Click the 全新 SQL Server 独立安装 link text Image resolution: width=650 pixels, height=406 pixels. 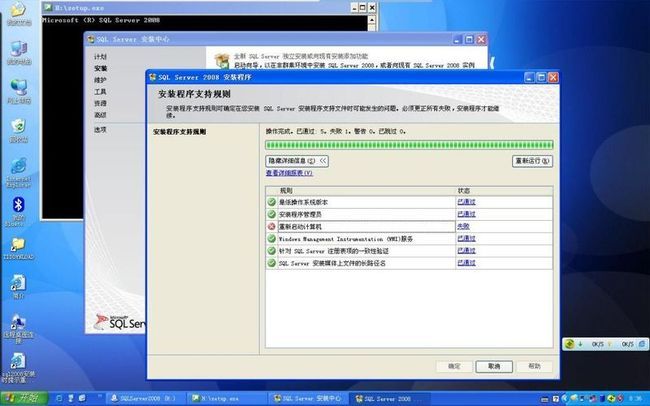[301, 56]
